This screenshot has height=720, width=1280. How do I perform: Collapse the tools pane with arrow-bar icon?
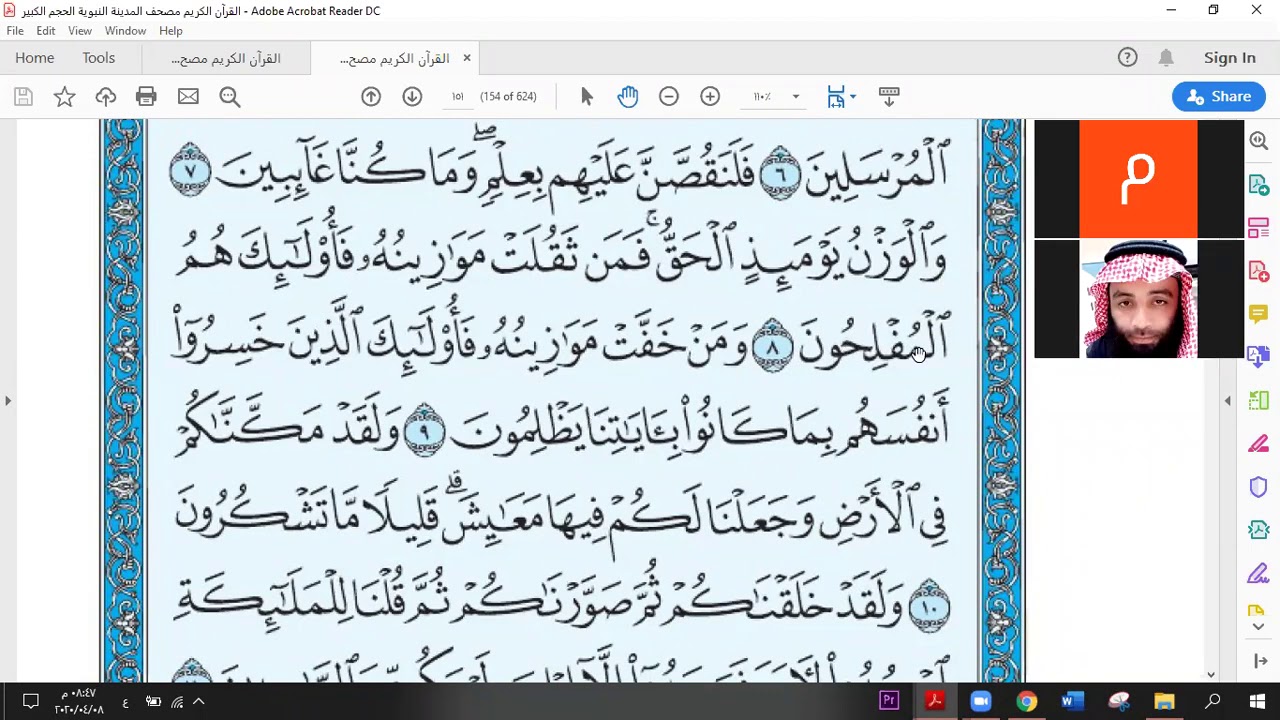pos(1260,662)
